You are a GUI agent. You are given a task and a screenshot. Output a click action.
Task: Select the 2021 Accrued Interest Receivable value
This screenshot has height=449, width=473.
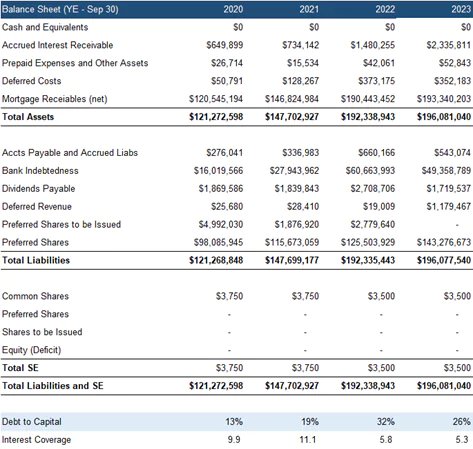click(301, 45)
